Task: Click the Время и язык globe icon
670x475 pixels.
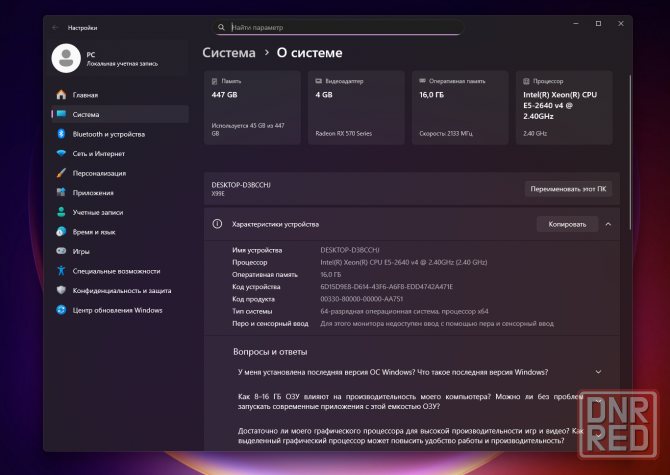Action: click(61, 232)
